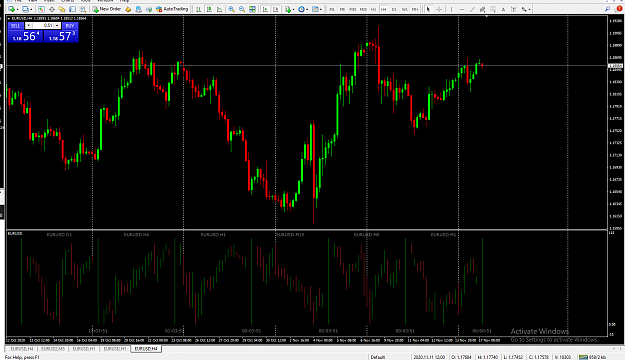Zoom in on the chart
625x360 pixels.
231,9
